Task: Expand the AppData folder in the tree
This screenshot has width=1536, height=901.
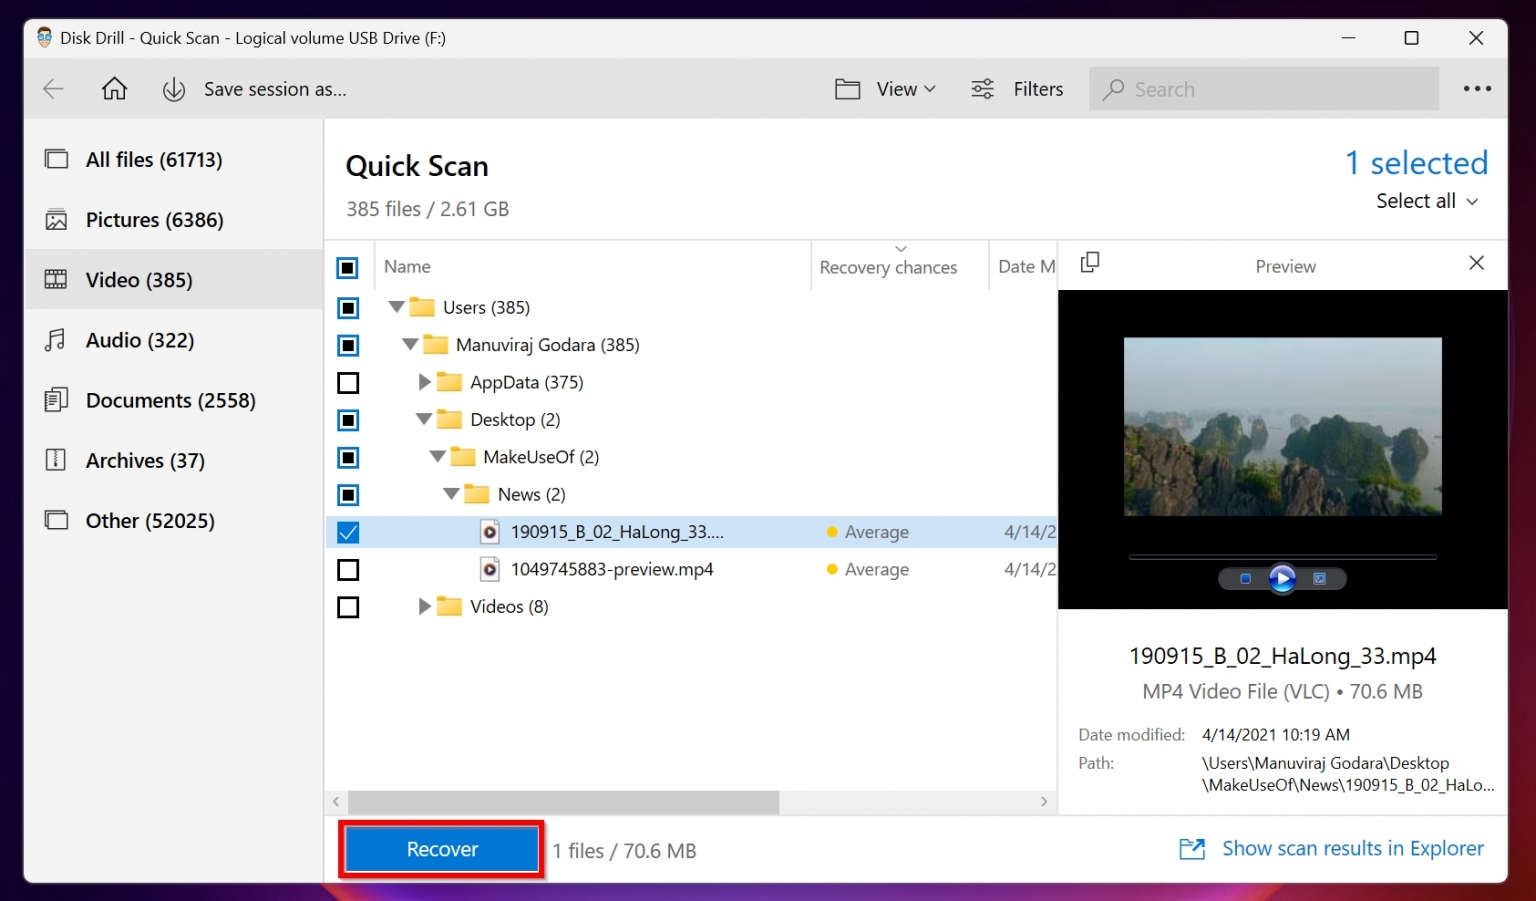Action: [x=424, y=382]
